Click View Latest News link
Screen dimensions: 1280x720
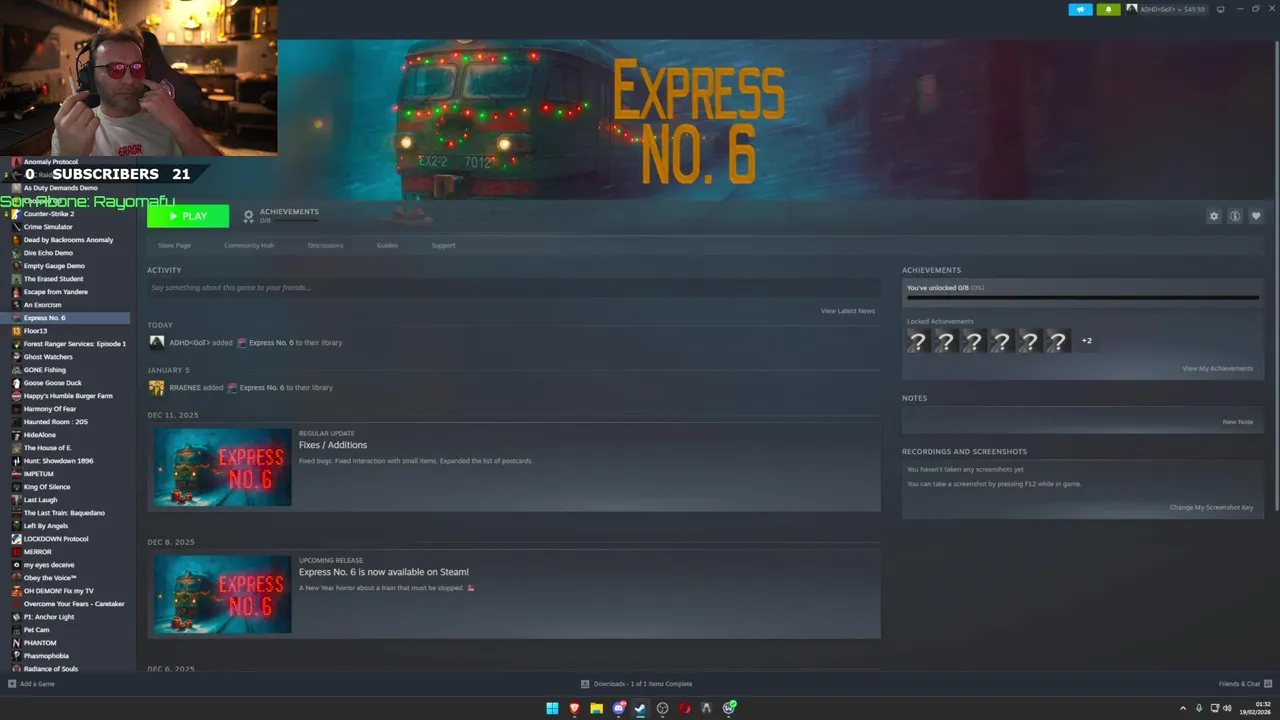point(848,311)
